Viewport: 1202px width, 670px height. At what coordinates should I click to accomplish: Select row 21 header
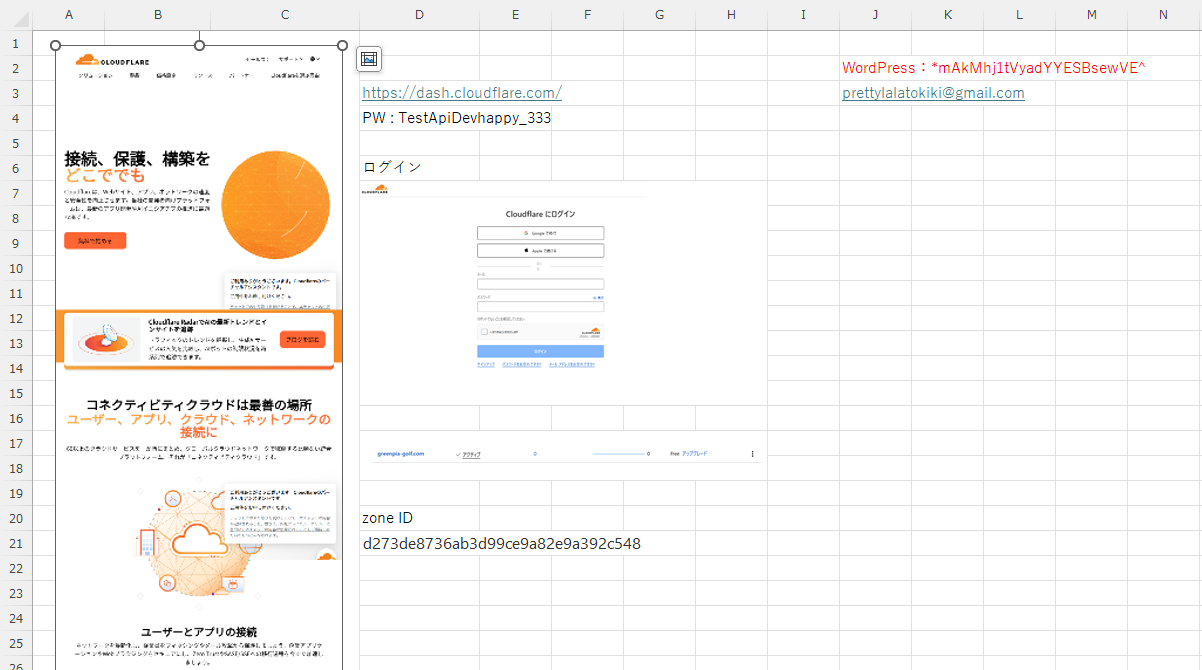click(x=15, y=543)
